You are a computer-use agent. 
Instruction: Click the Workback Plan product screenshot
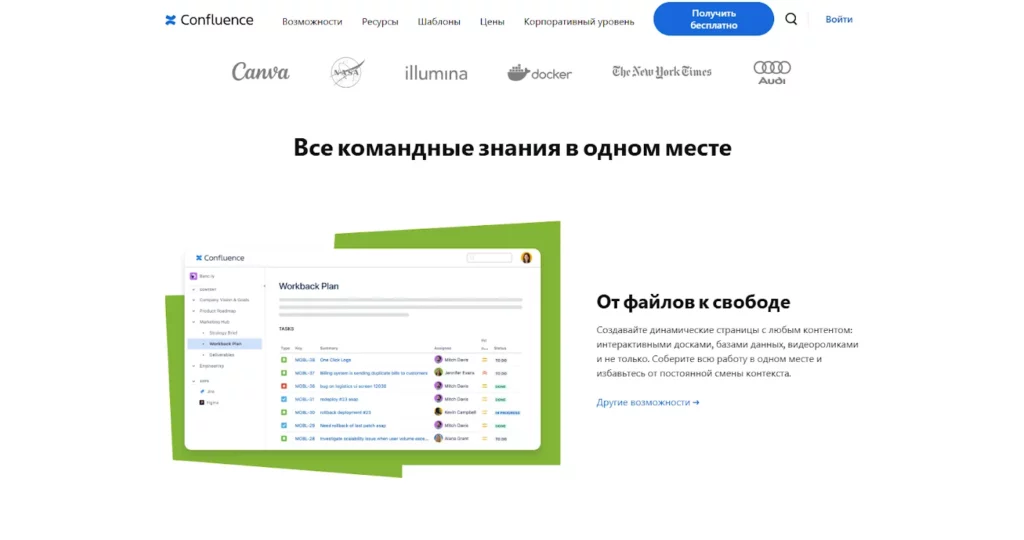[x=362, y=349]
